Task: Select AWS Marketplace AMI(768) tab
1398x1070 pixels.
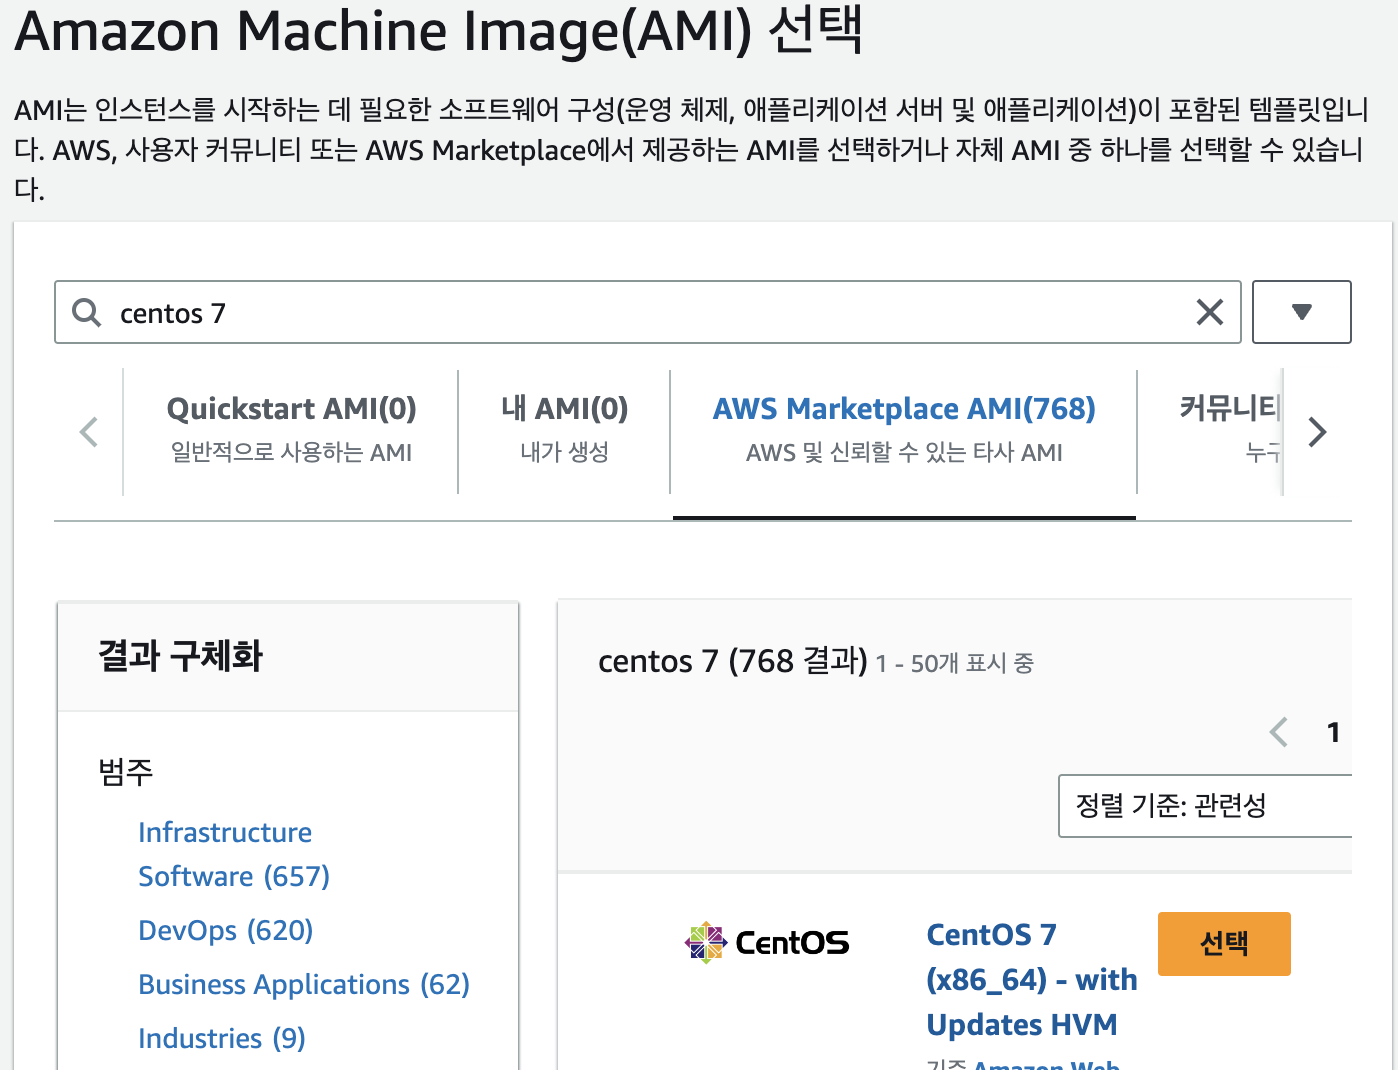Action: (x=904, y=430)
